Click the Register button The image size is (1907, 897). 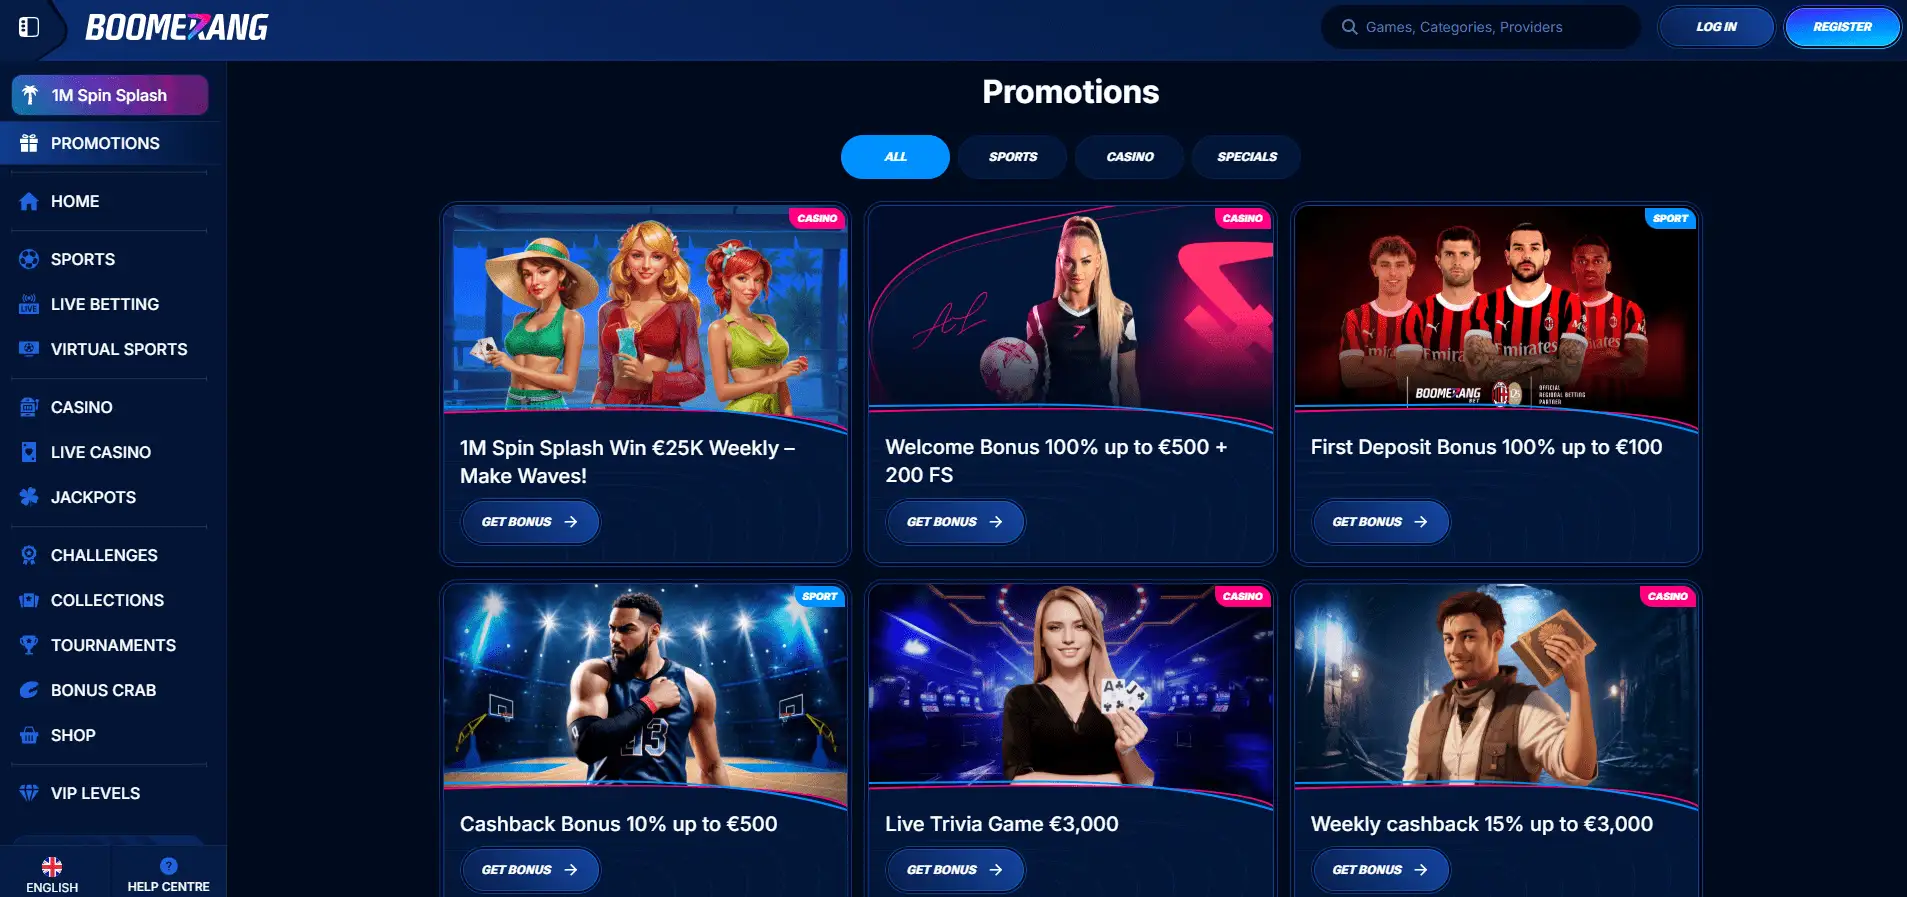[x=1842, y=27]
